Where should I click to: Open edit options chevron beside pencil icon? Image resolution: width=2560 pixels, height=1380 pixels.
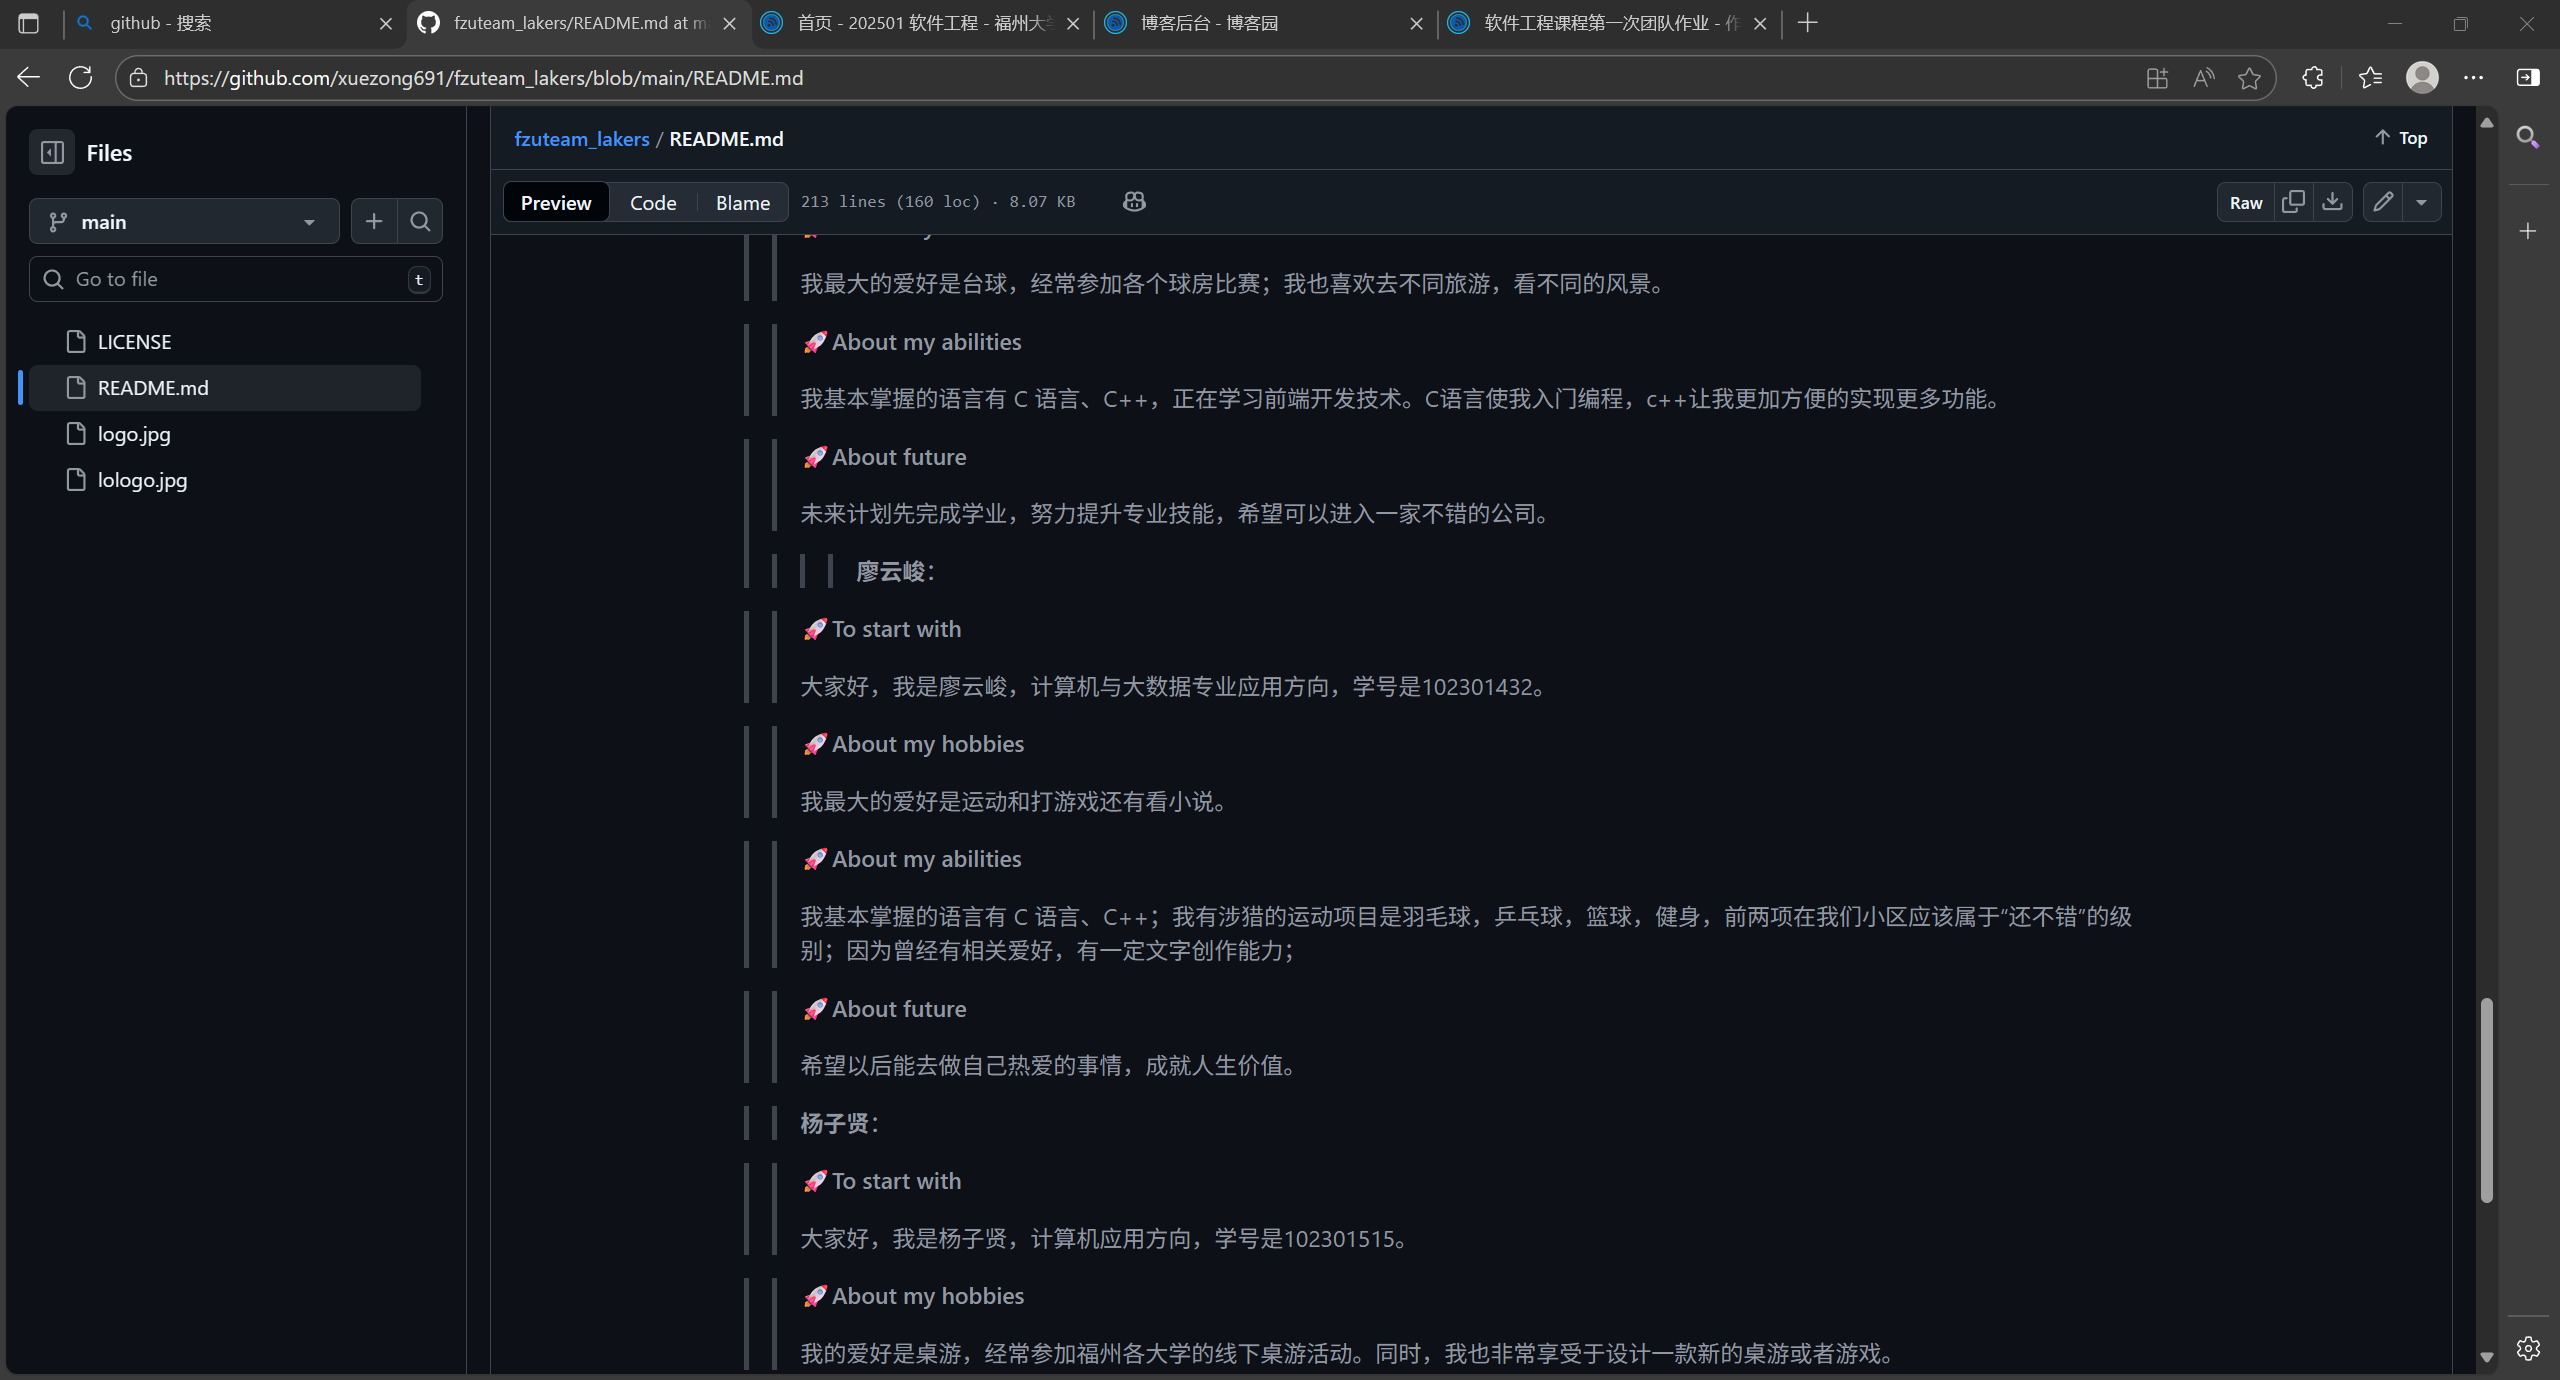[x=2422, y=201]
